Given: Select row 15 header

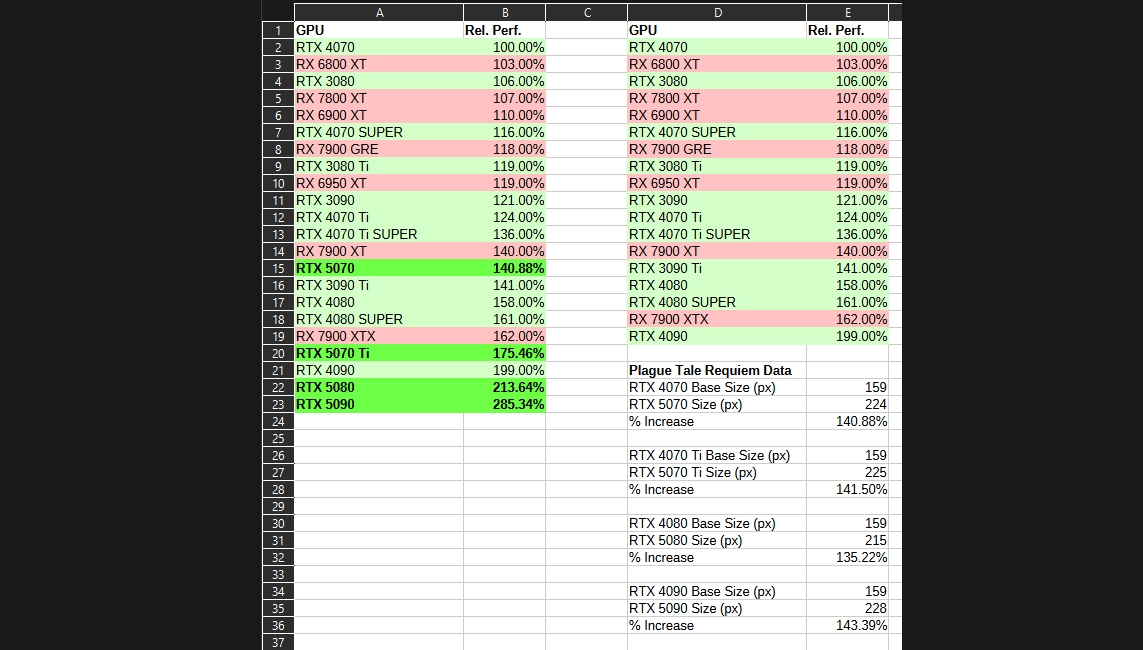Looking at the screenshot, I should (x=278, y=268).
